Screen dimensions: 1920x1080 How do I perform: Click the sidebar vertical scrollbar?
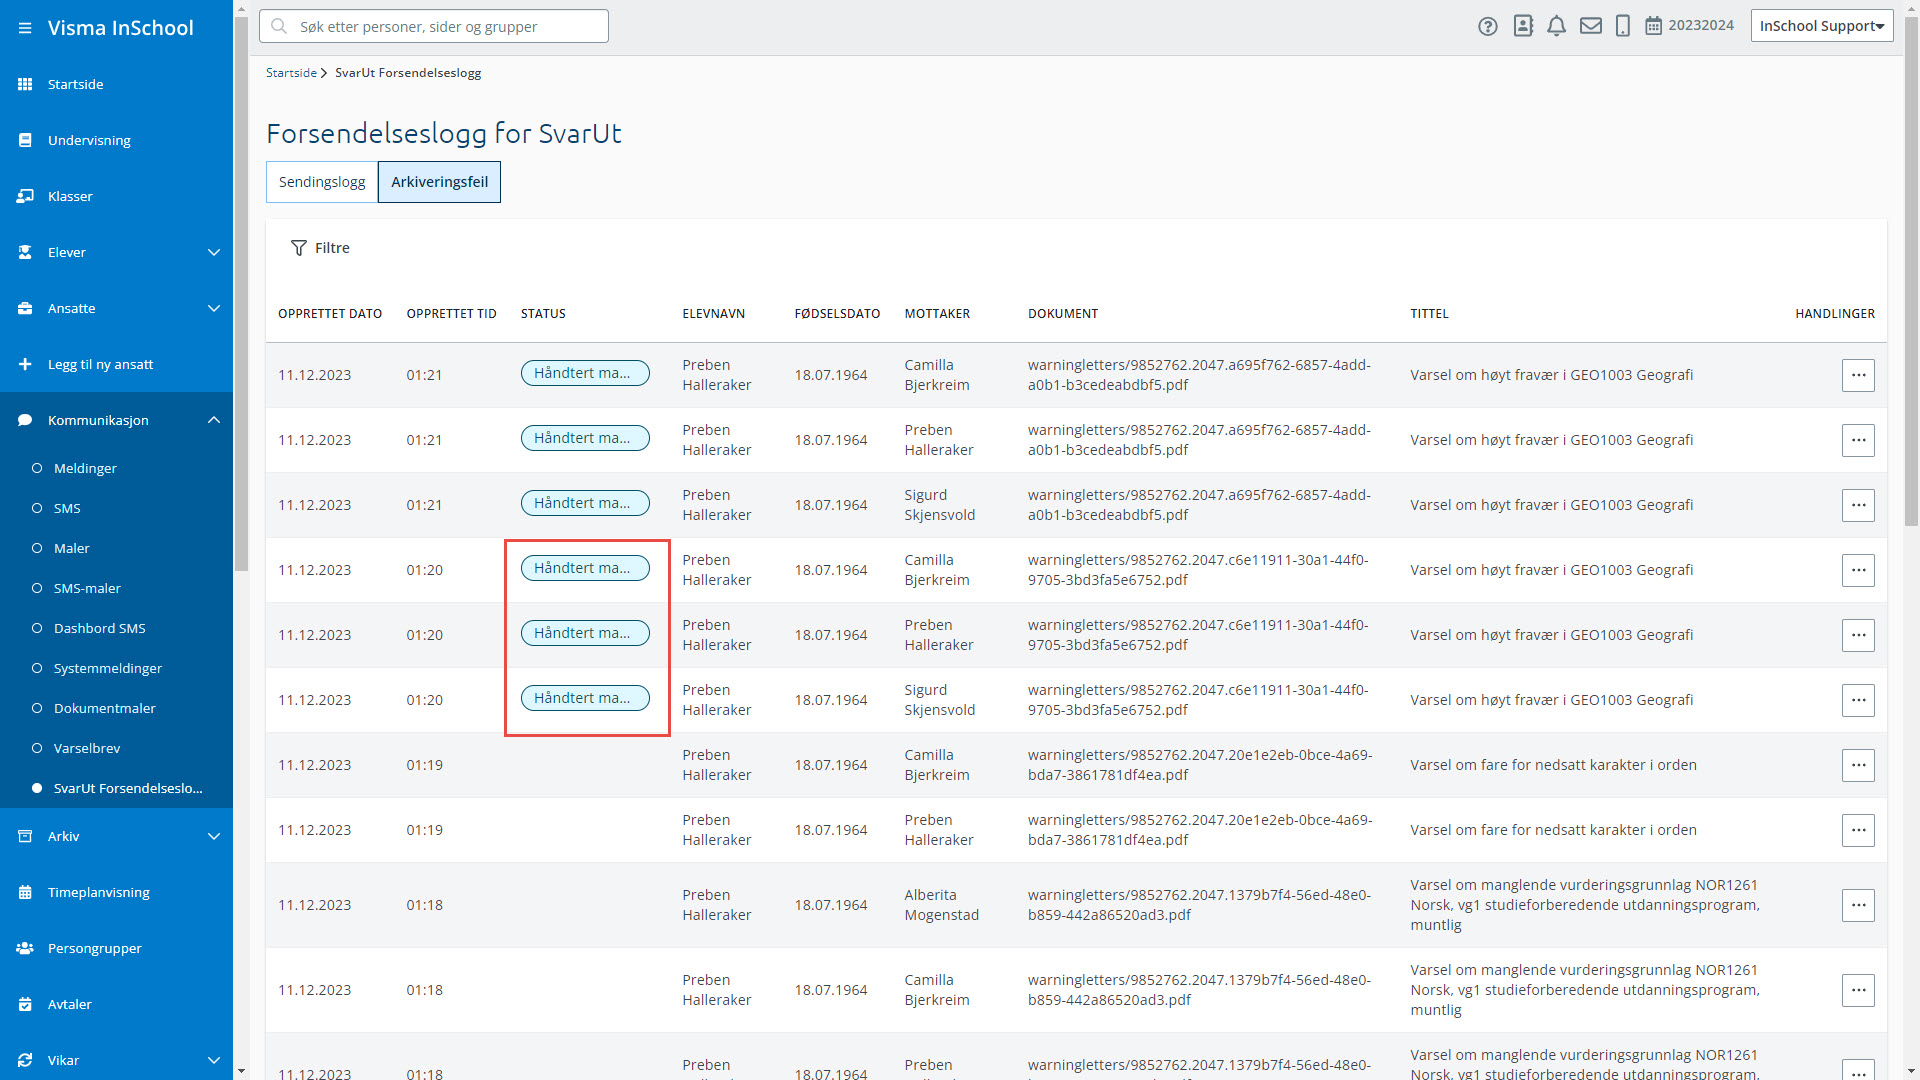[241, 295]
